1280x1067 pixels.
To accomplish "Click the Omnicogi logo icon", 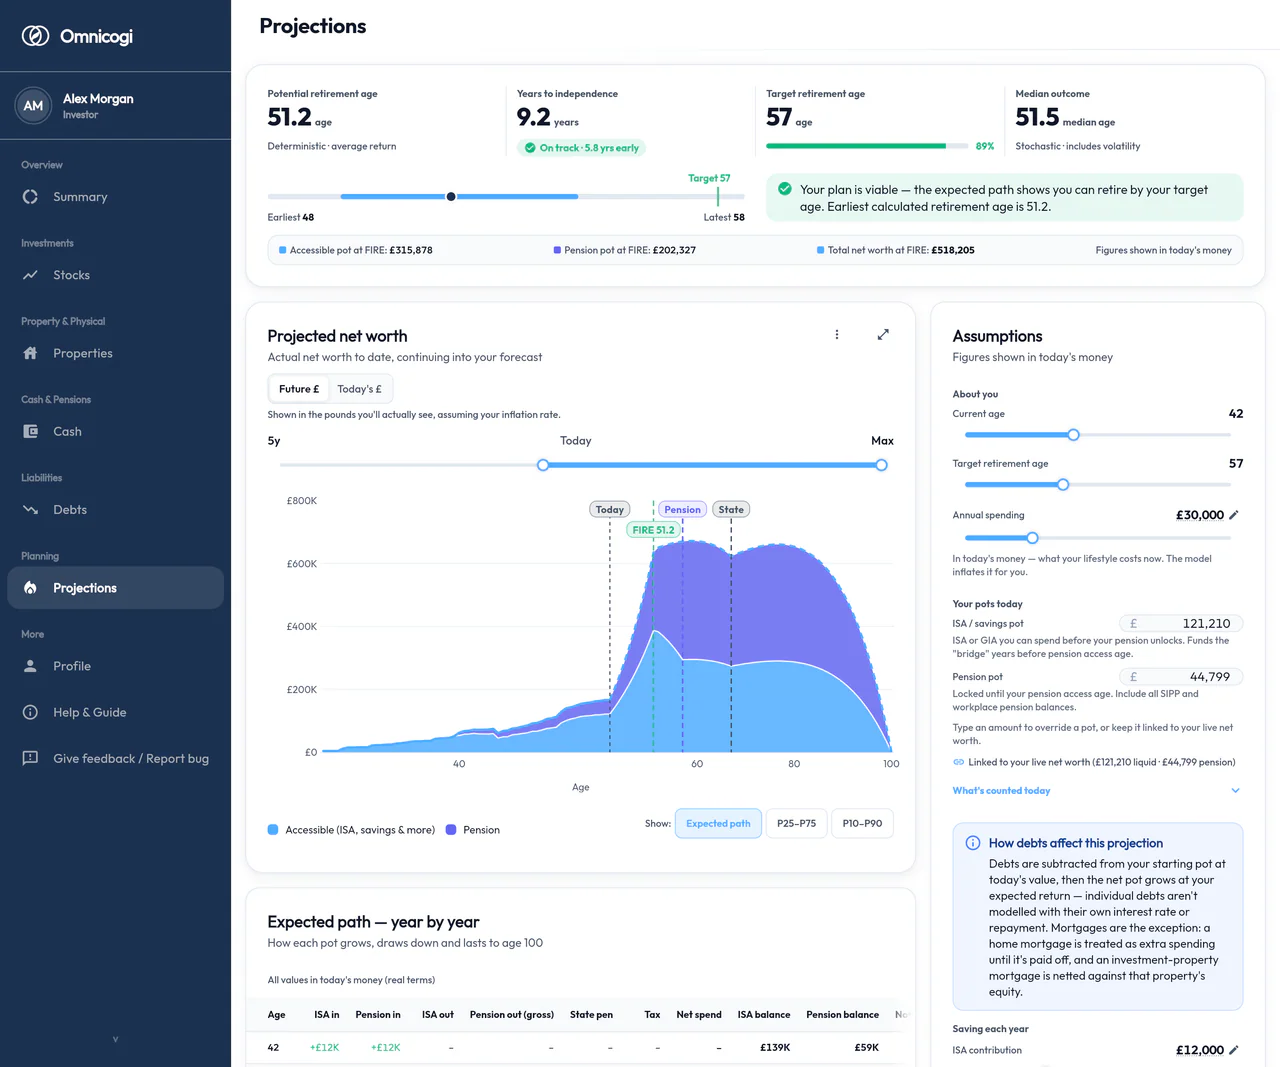I will coord(36,36).
